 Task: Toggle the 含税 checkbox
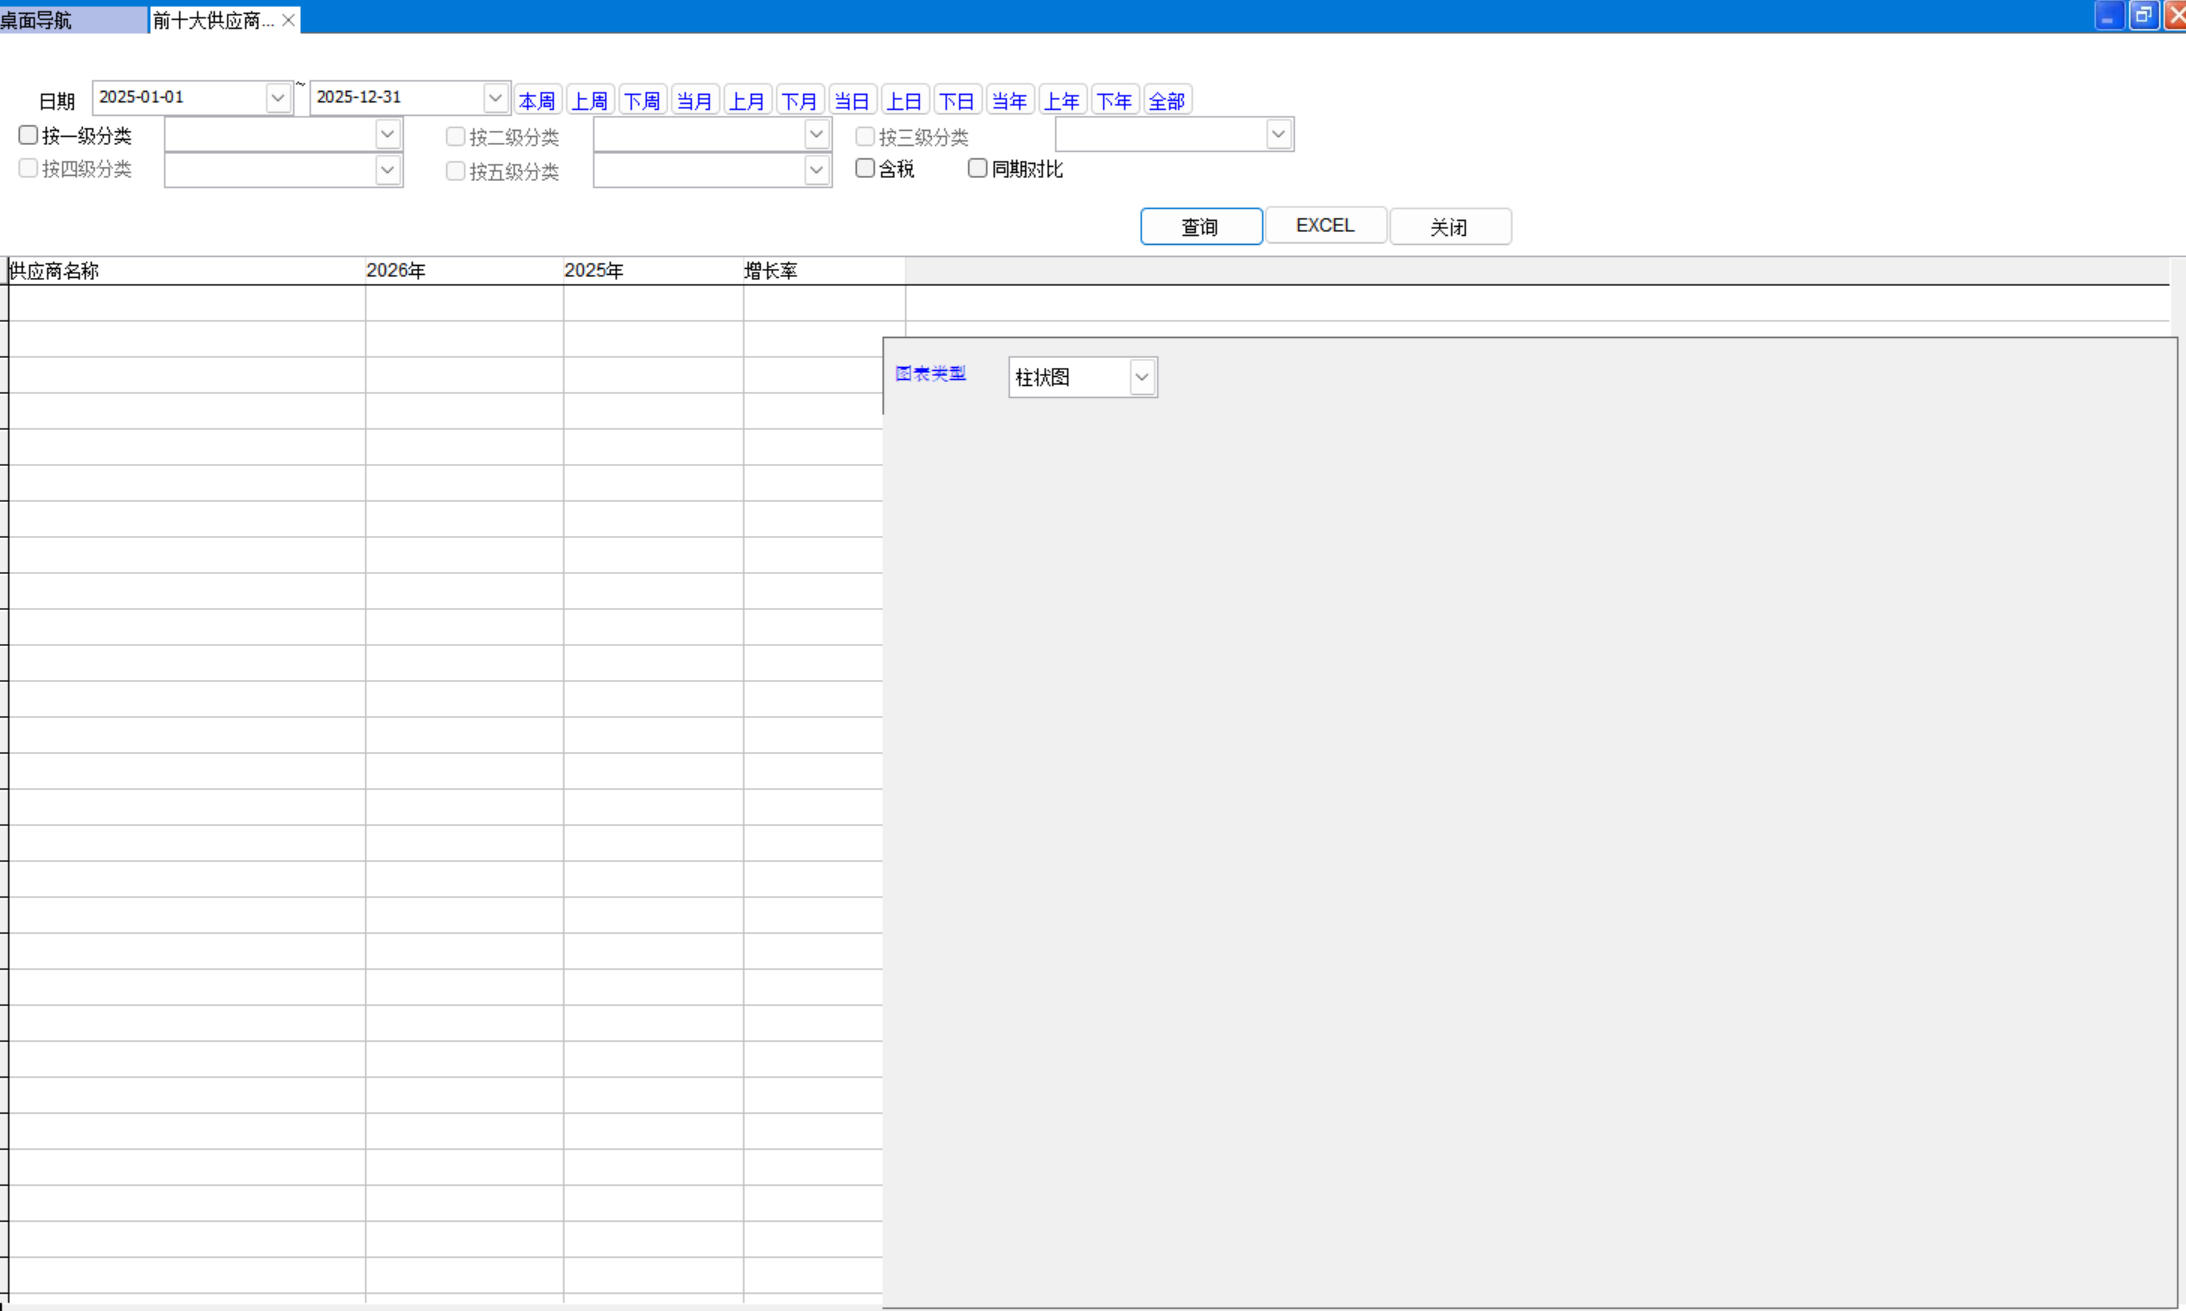pyautogui.click(x=866, y=168)
